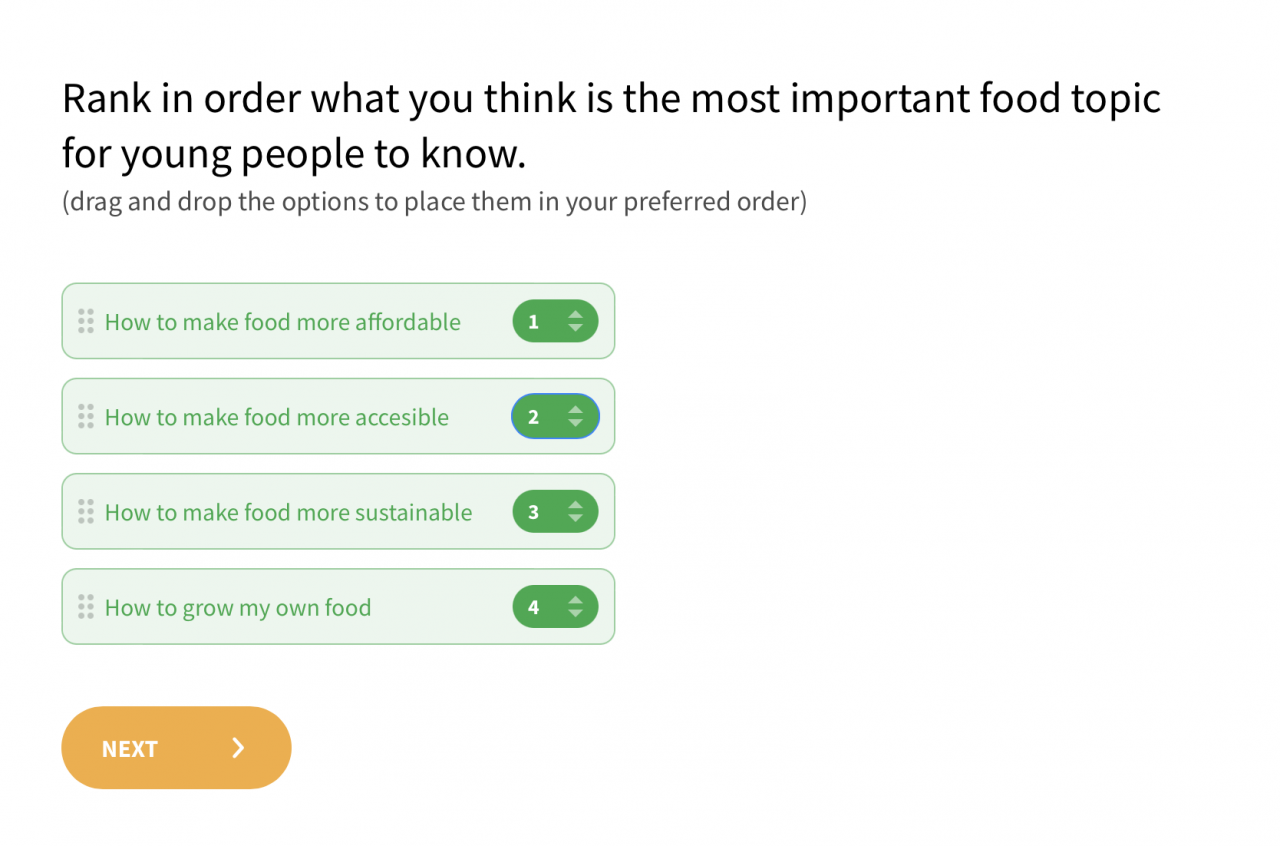The image size is (1280, 846).
Task: Select the "How to make food more affordable" label
Action: [283, 322]
